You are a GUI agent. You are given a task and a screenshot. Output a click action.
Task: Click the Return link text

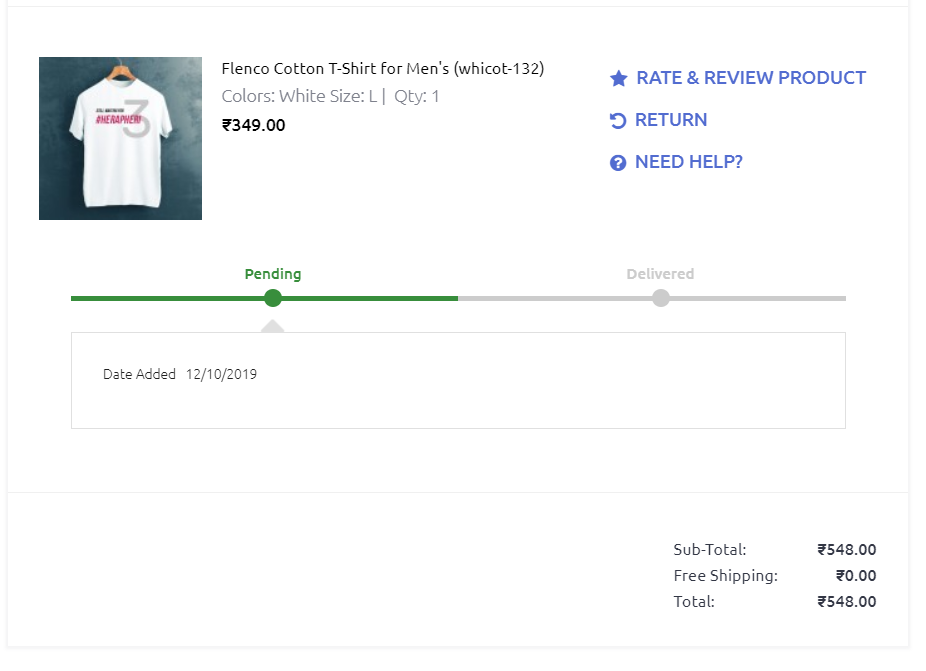[671, 120]
